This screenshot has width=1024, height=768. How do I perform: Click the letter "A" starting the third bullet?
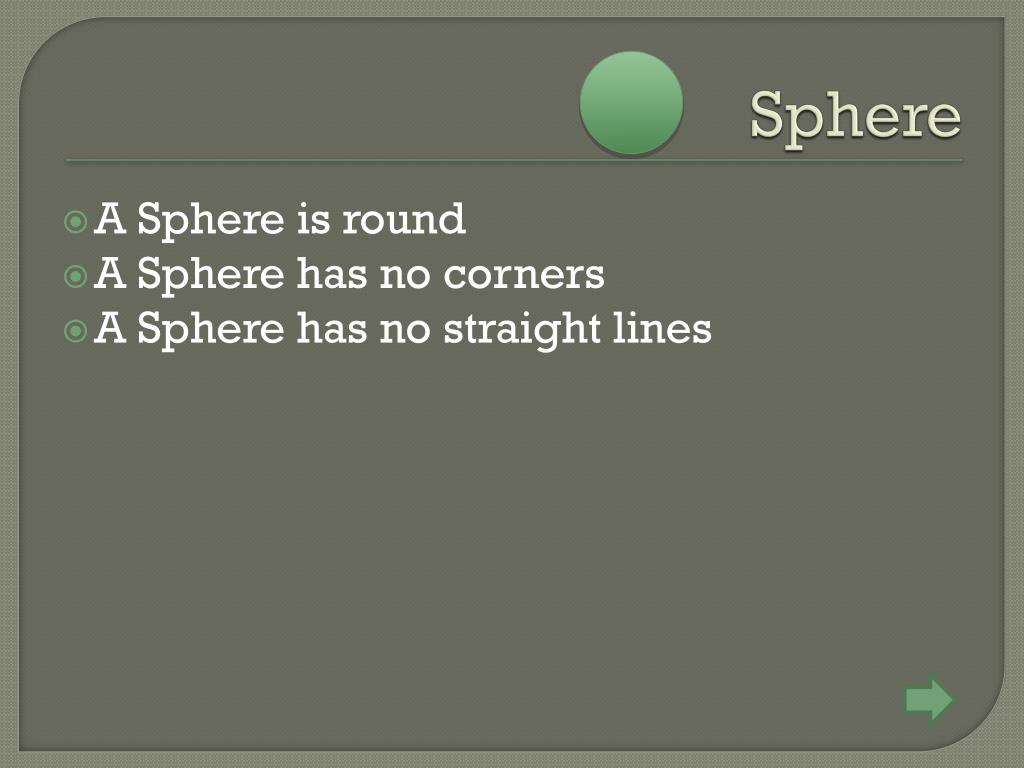click(x=110, y=327)
